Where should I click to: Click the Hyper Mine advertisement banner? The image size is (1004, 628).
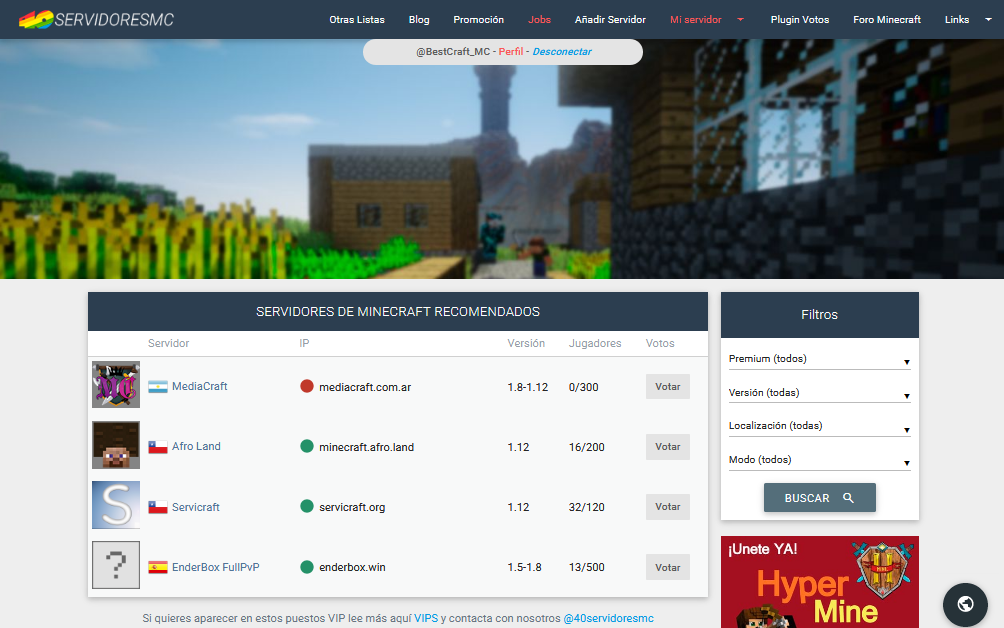[x=820, y=582]
